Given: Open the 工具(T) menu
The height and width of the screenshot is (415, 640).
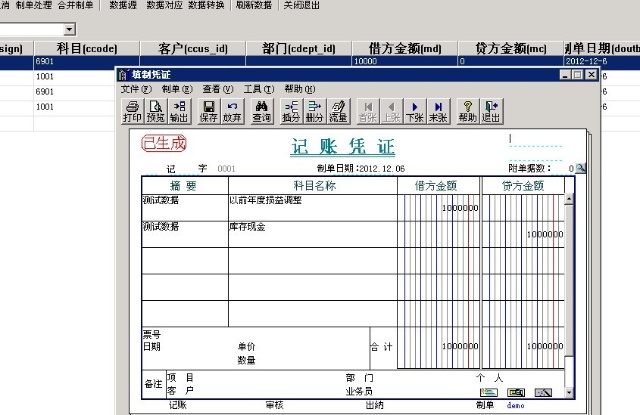Looking at the screenshot, I should [259, 89].
